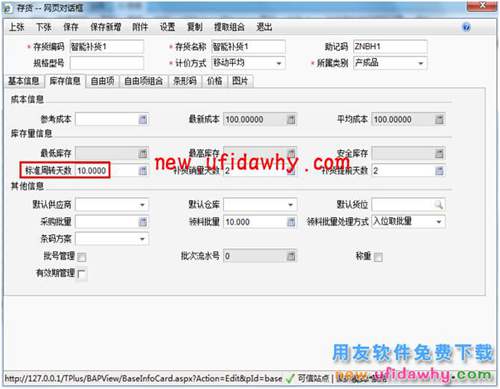The width and height of the screenshot is (500, 389).
Task: Click 提取组合 in toolbar
Action: coord(229,27)
